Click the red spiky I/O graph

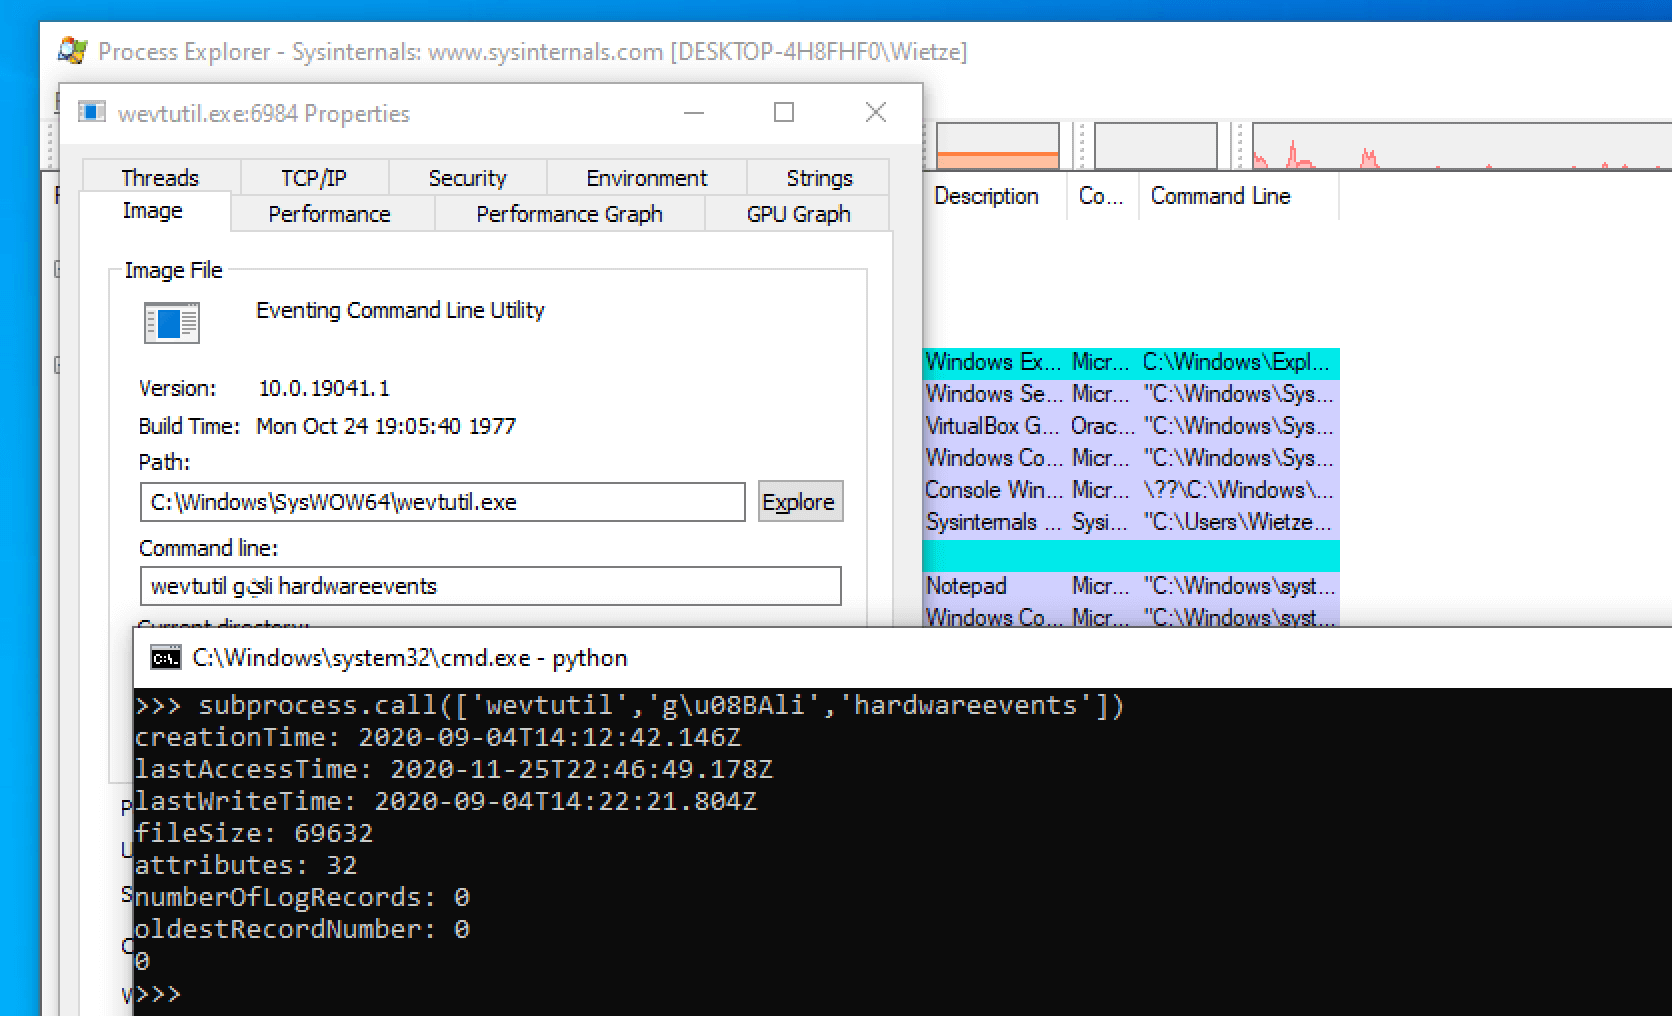pos(1461,146)
